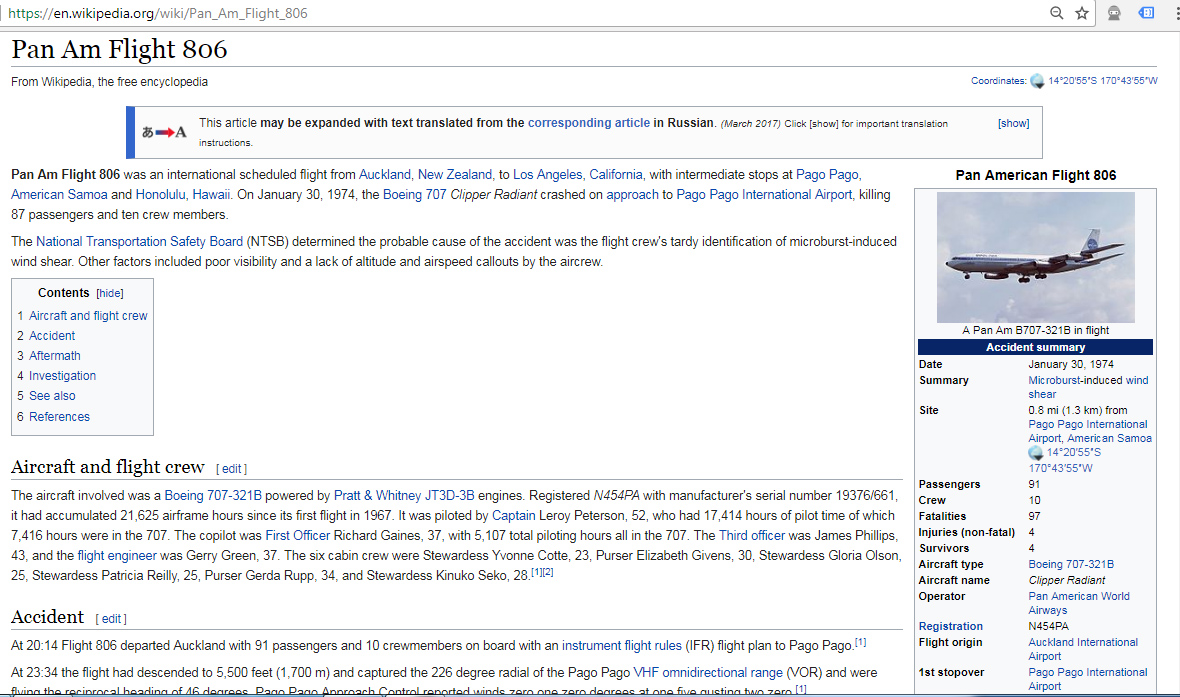Expand translation instructions with [show]

tap(1013, 123)
